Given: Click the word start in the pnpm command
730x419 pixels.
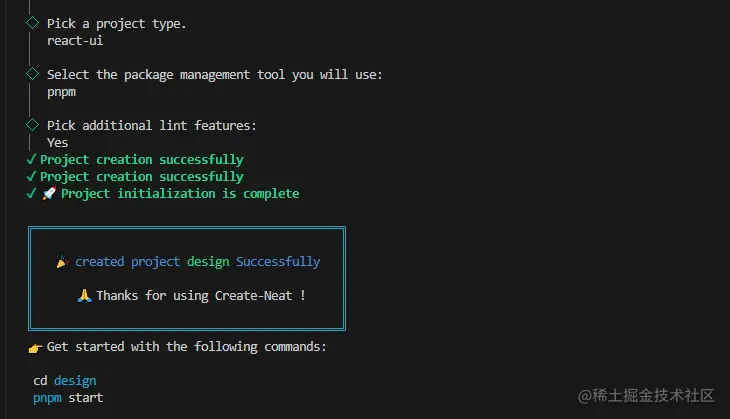Looking at the screenshot, I should point(86,398).
